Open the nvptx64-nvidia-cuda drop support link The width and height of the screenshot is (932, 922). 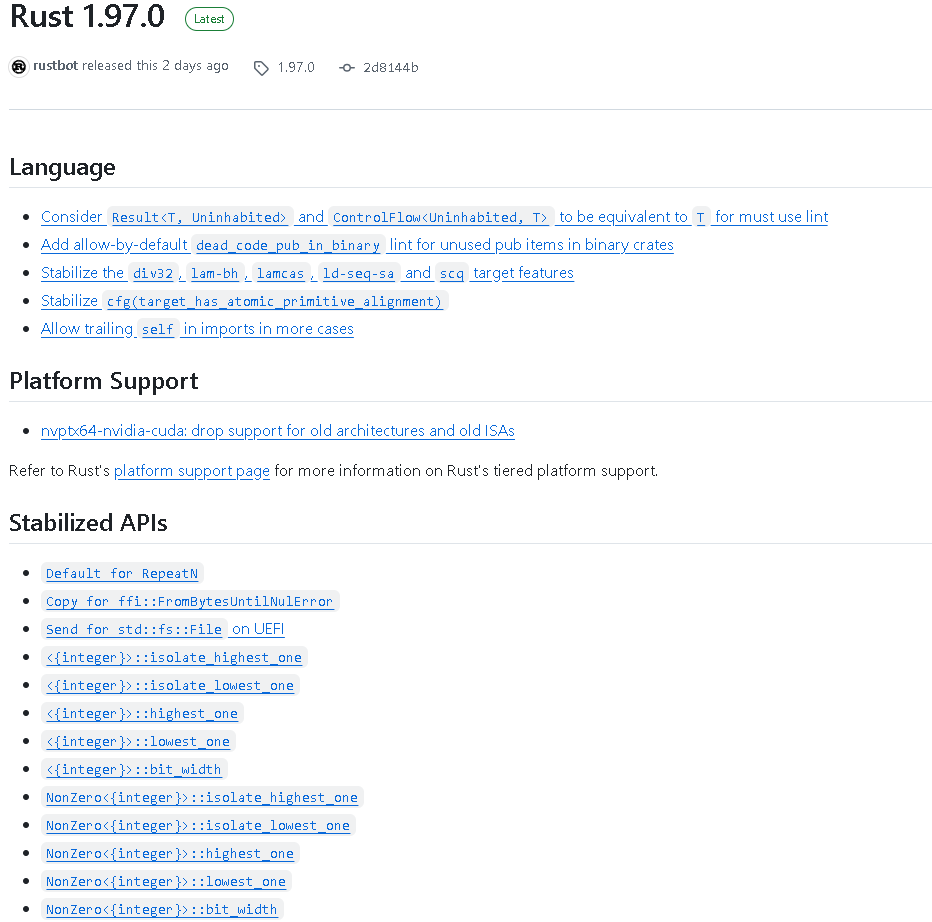click(x=278, y=430)
